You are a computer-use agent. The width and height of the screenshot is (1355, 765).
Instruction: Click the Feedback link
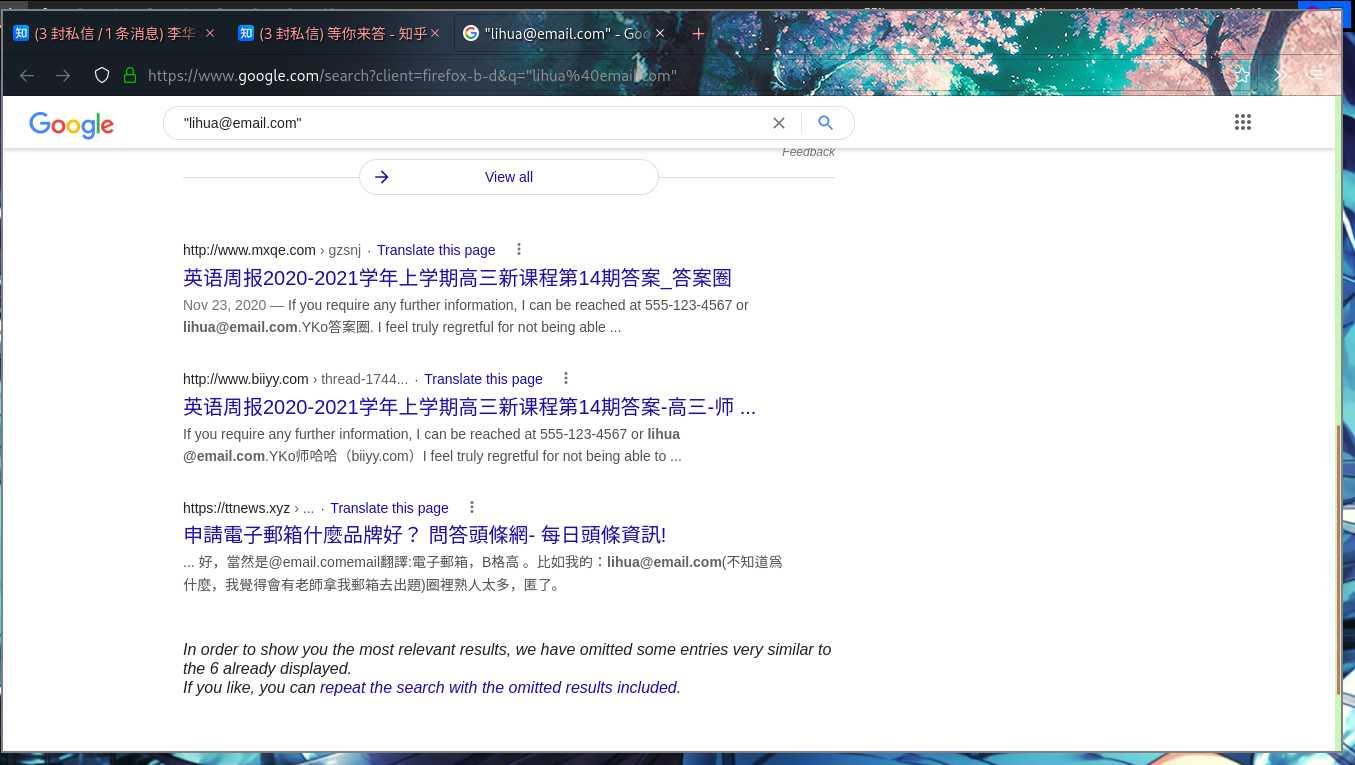(x=808, y=152)
